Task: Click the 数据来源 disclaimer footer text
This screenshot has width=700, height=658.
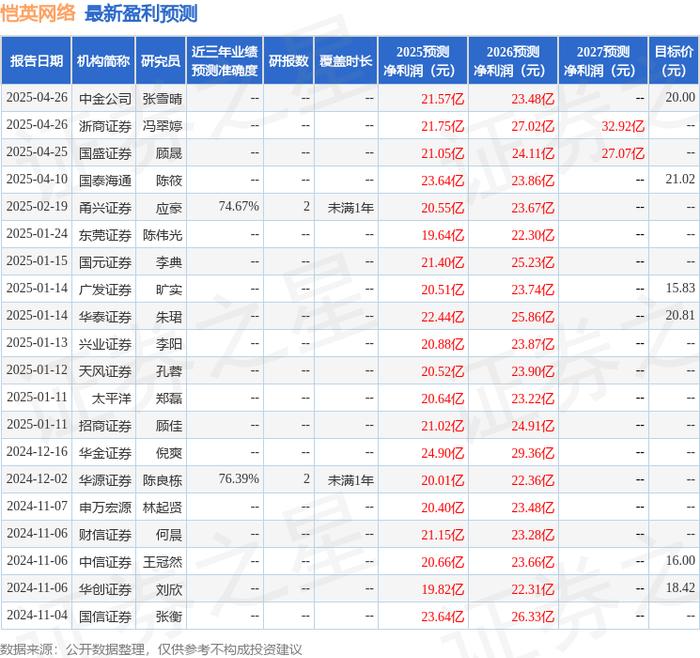Action: [151, 649]
